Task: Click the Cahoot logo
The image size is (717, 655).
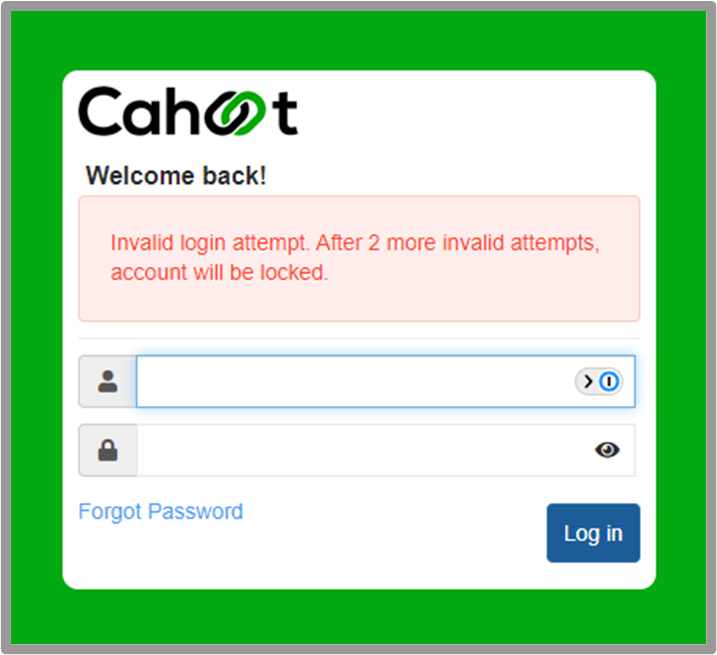Action: (188, 112)
